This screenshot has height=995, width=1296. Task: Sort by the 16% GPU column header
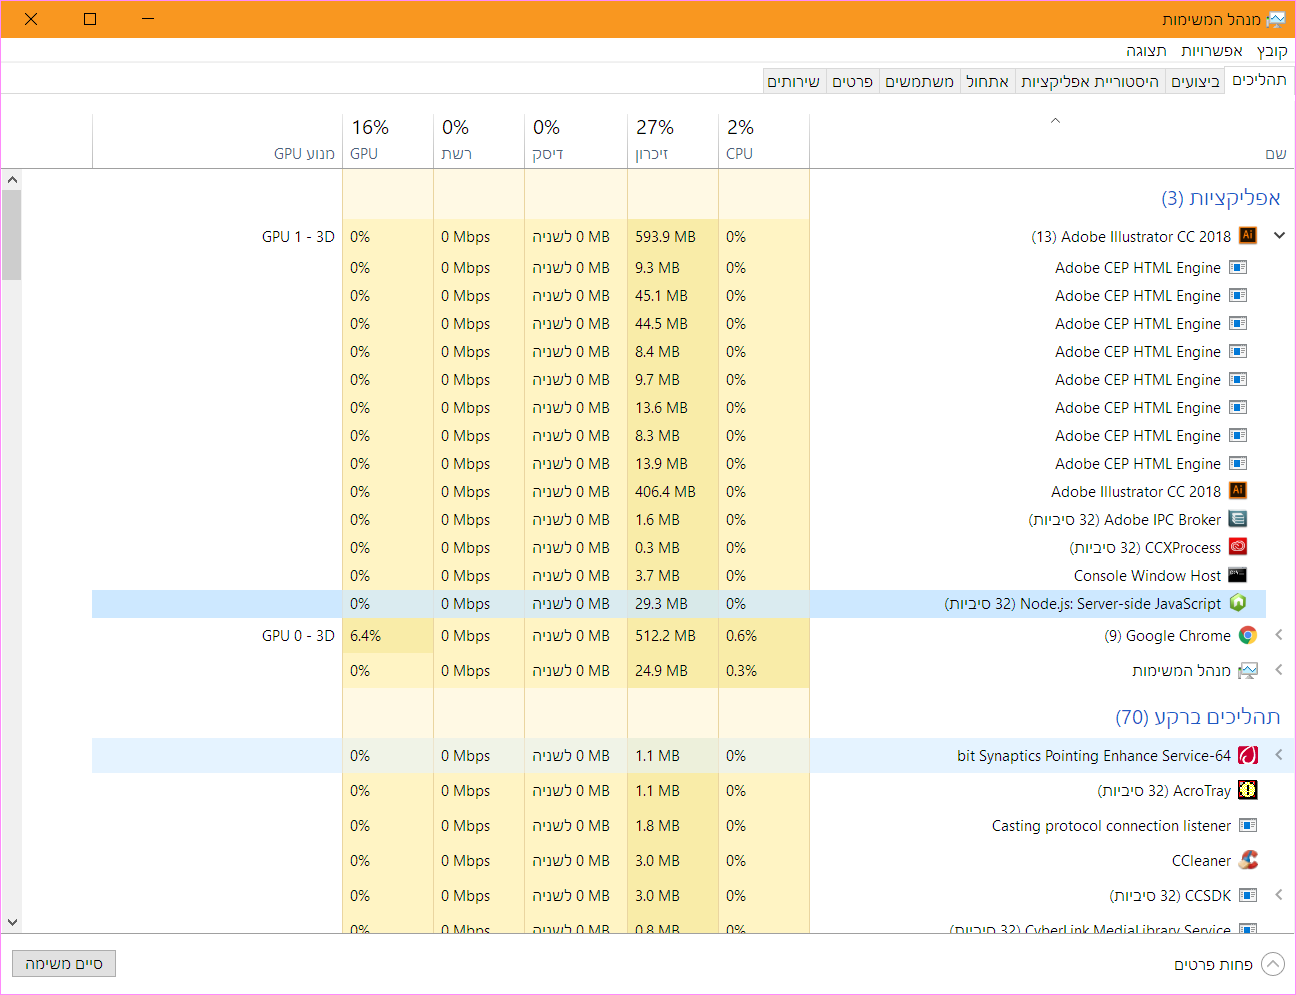coord(388,140)
